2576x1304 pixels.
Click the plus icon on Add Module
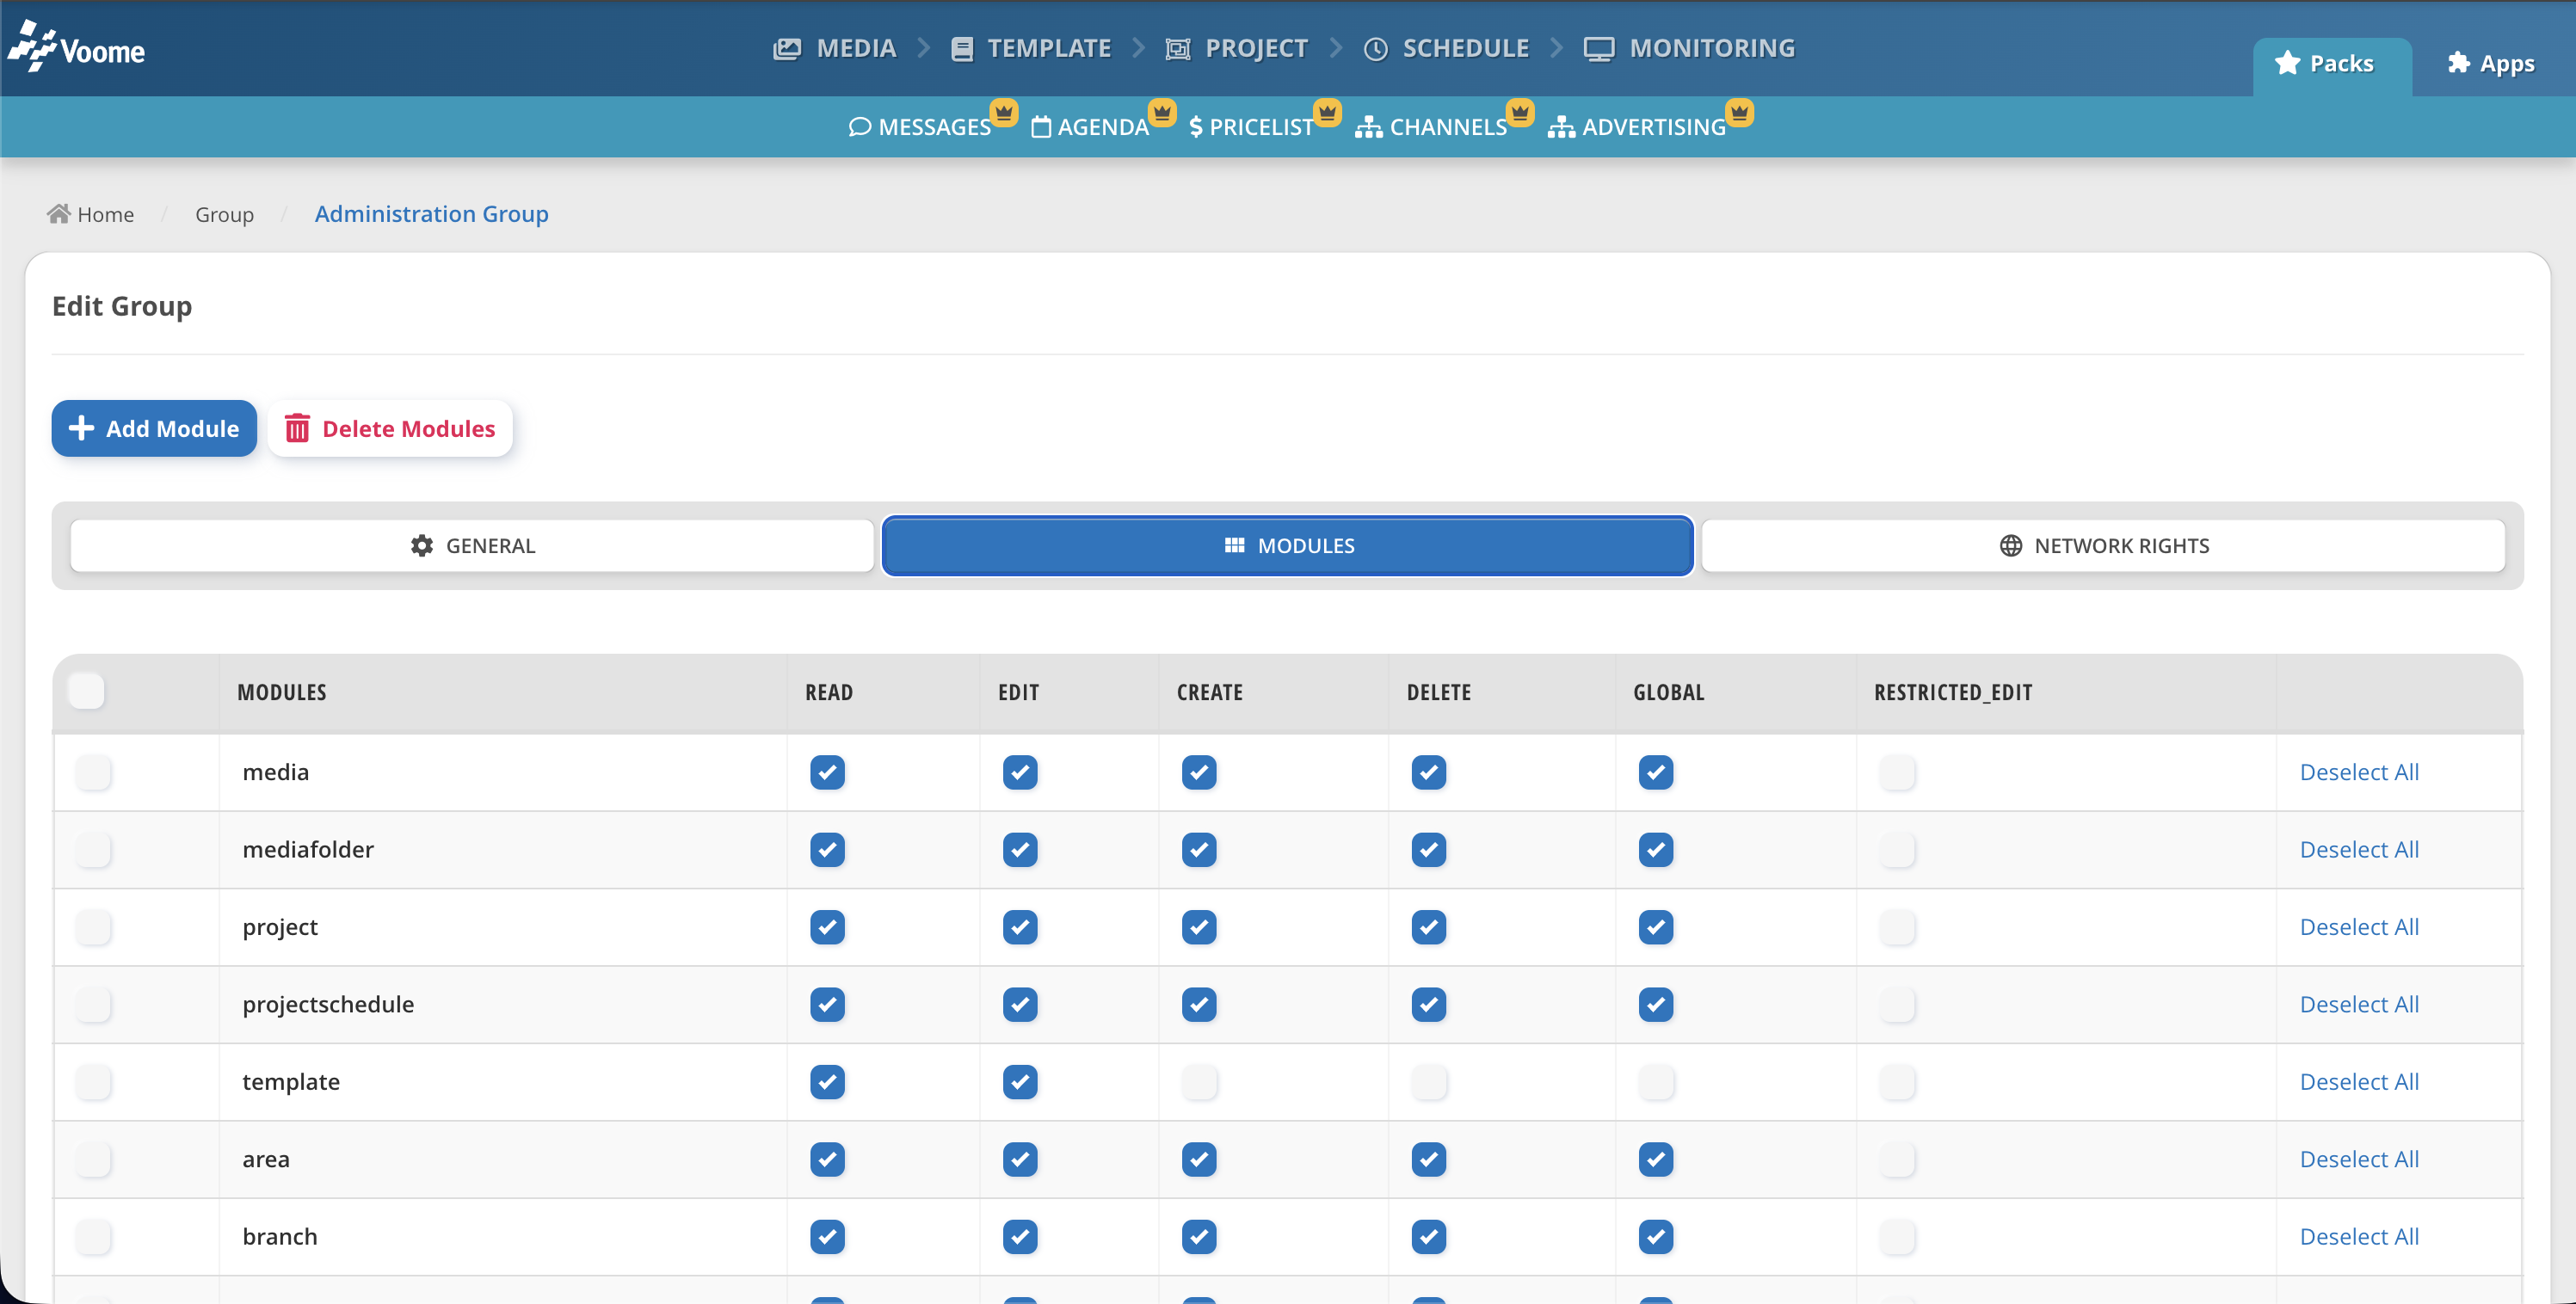pyautogui.click(x=81, y=428)
